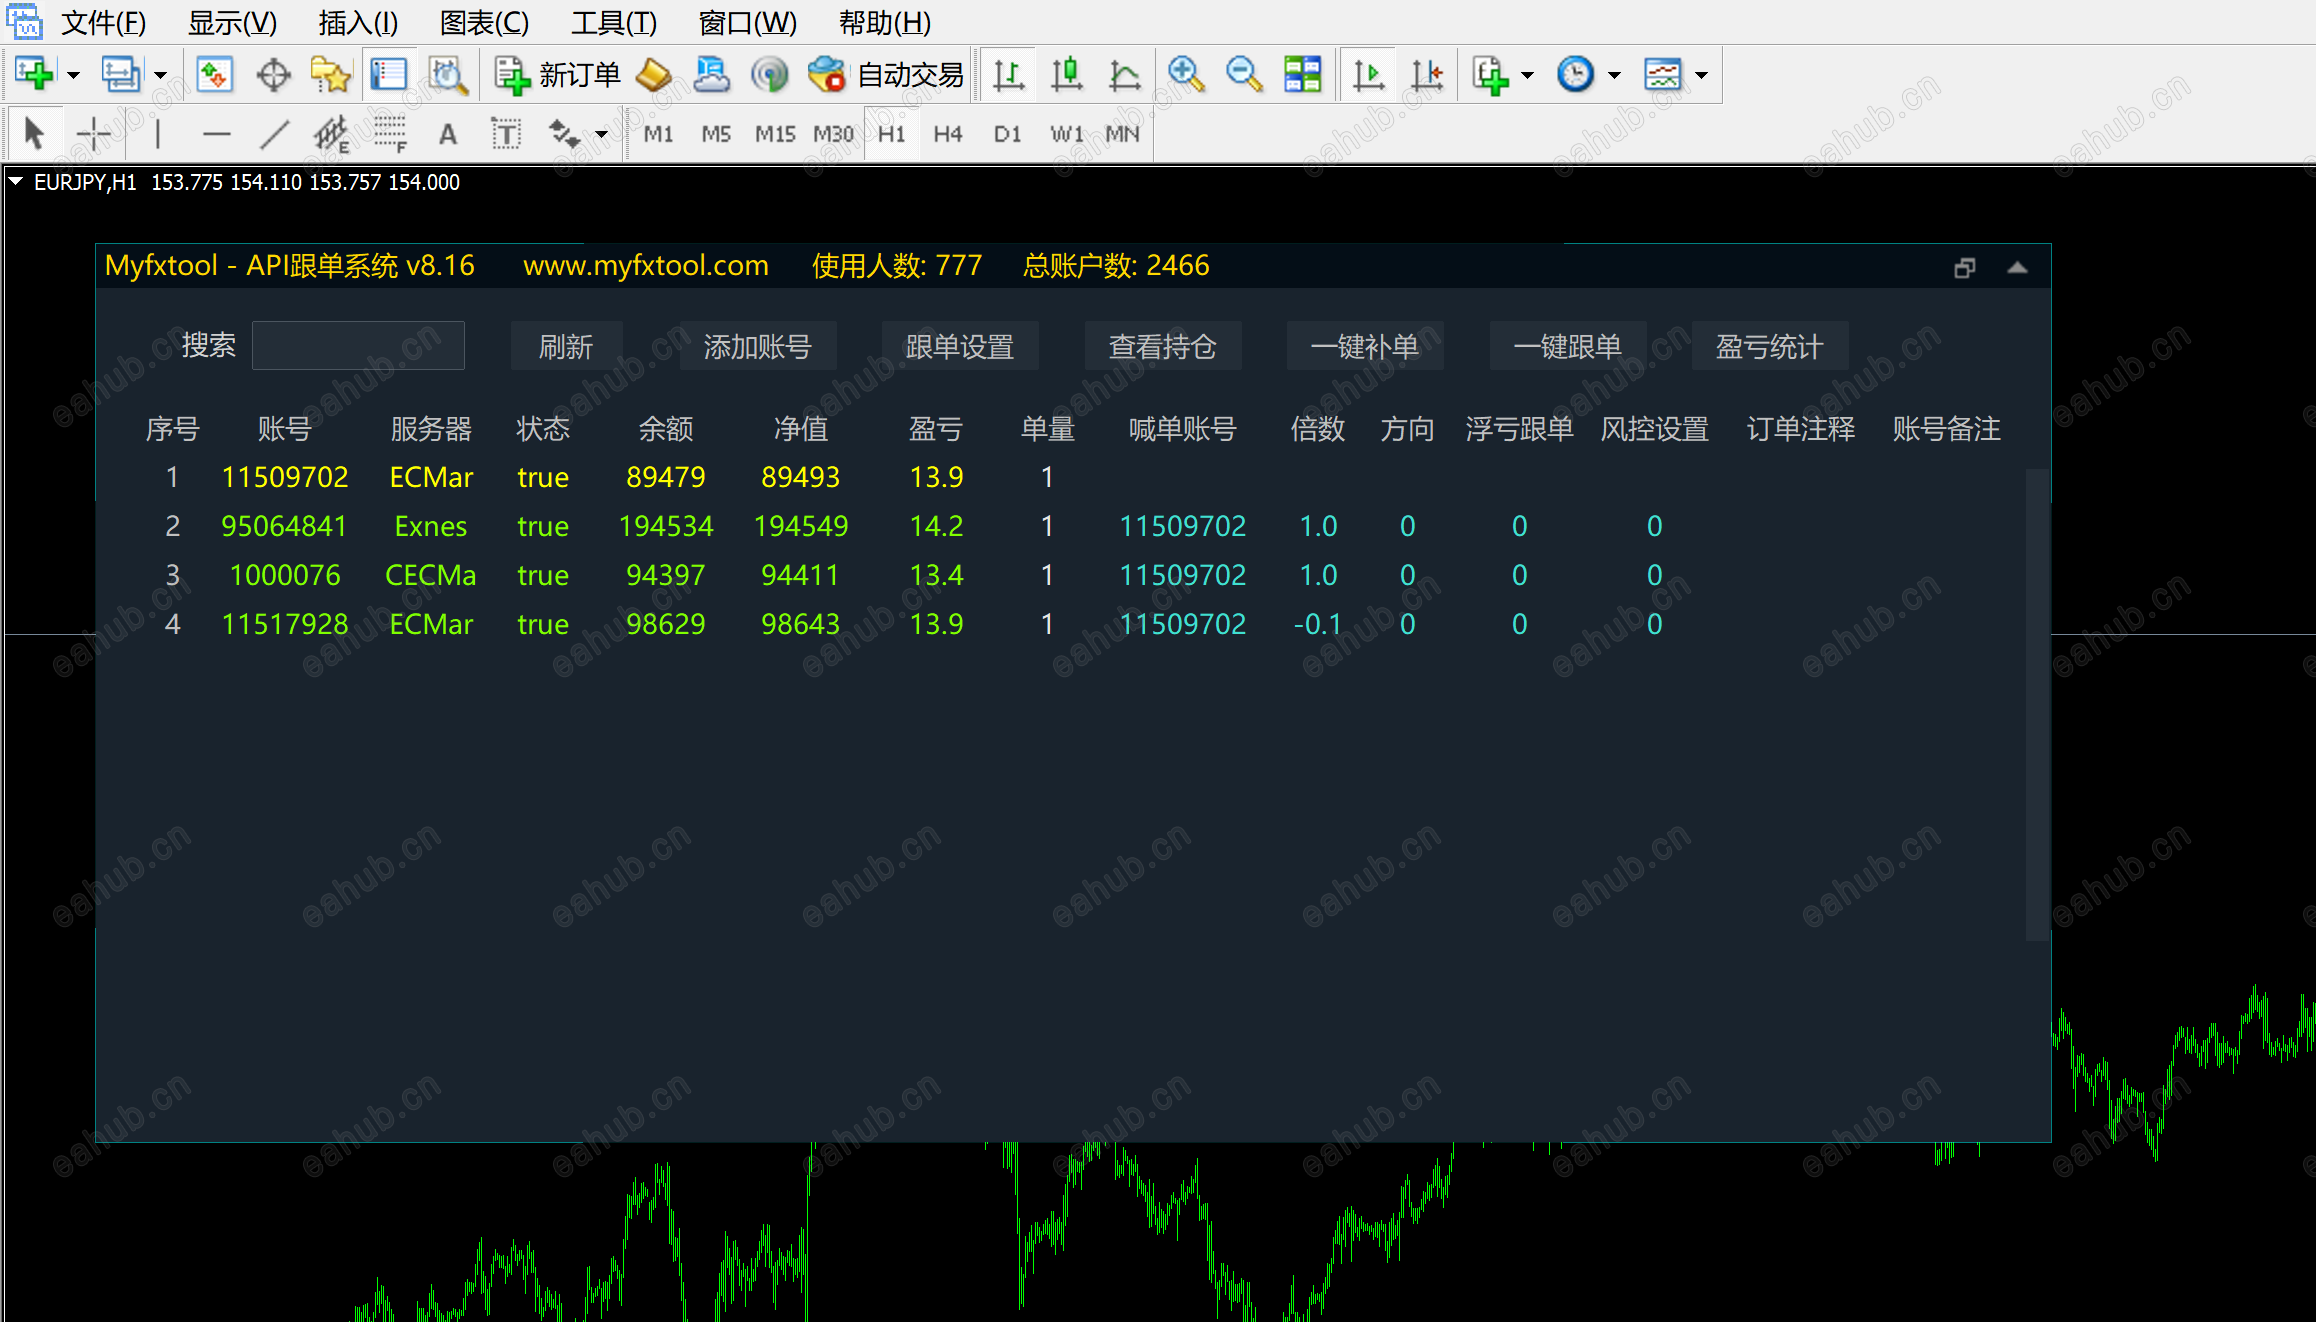Show the Navigator panel star-folder icon
The image size is (2316, 1322).
pos(331,74)
